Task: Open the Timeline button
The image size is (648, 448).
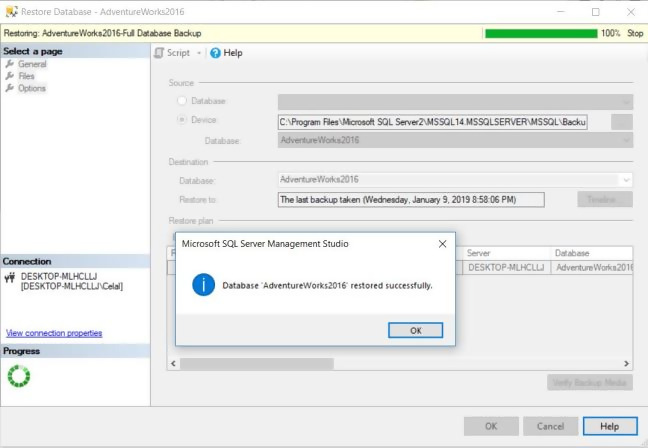Action: 605,200
